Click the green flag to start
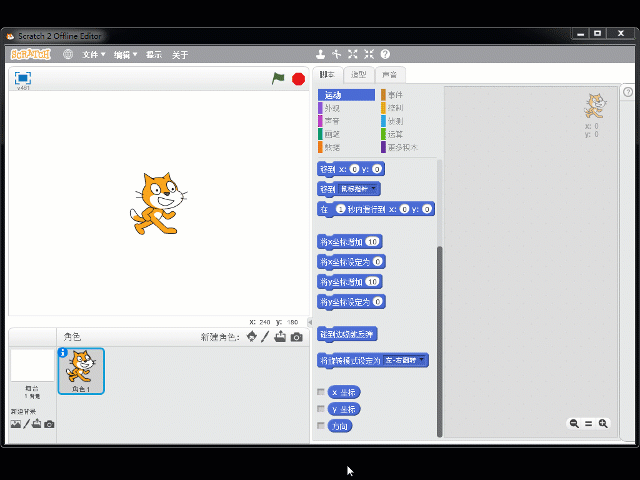The height and width of the screenshot is (480, 640). click(278, 78)
